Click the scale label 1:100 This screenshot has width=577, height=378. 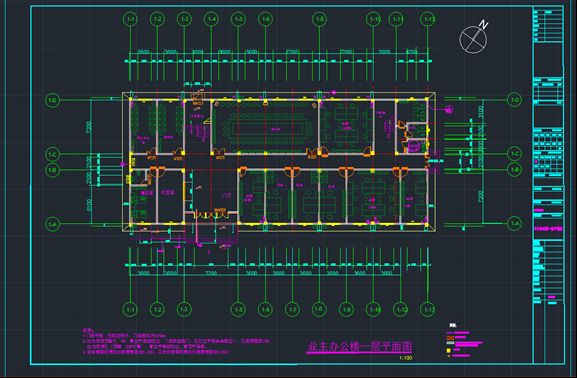406,358
